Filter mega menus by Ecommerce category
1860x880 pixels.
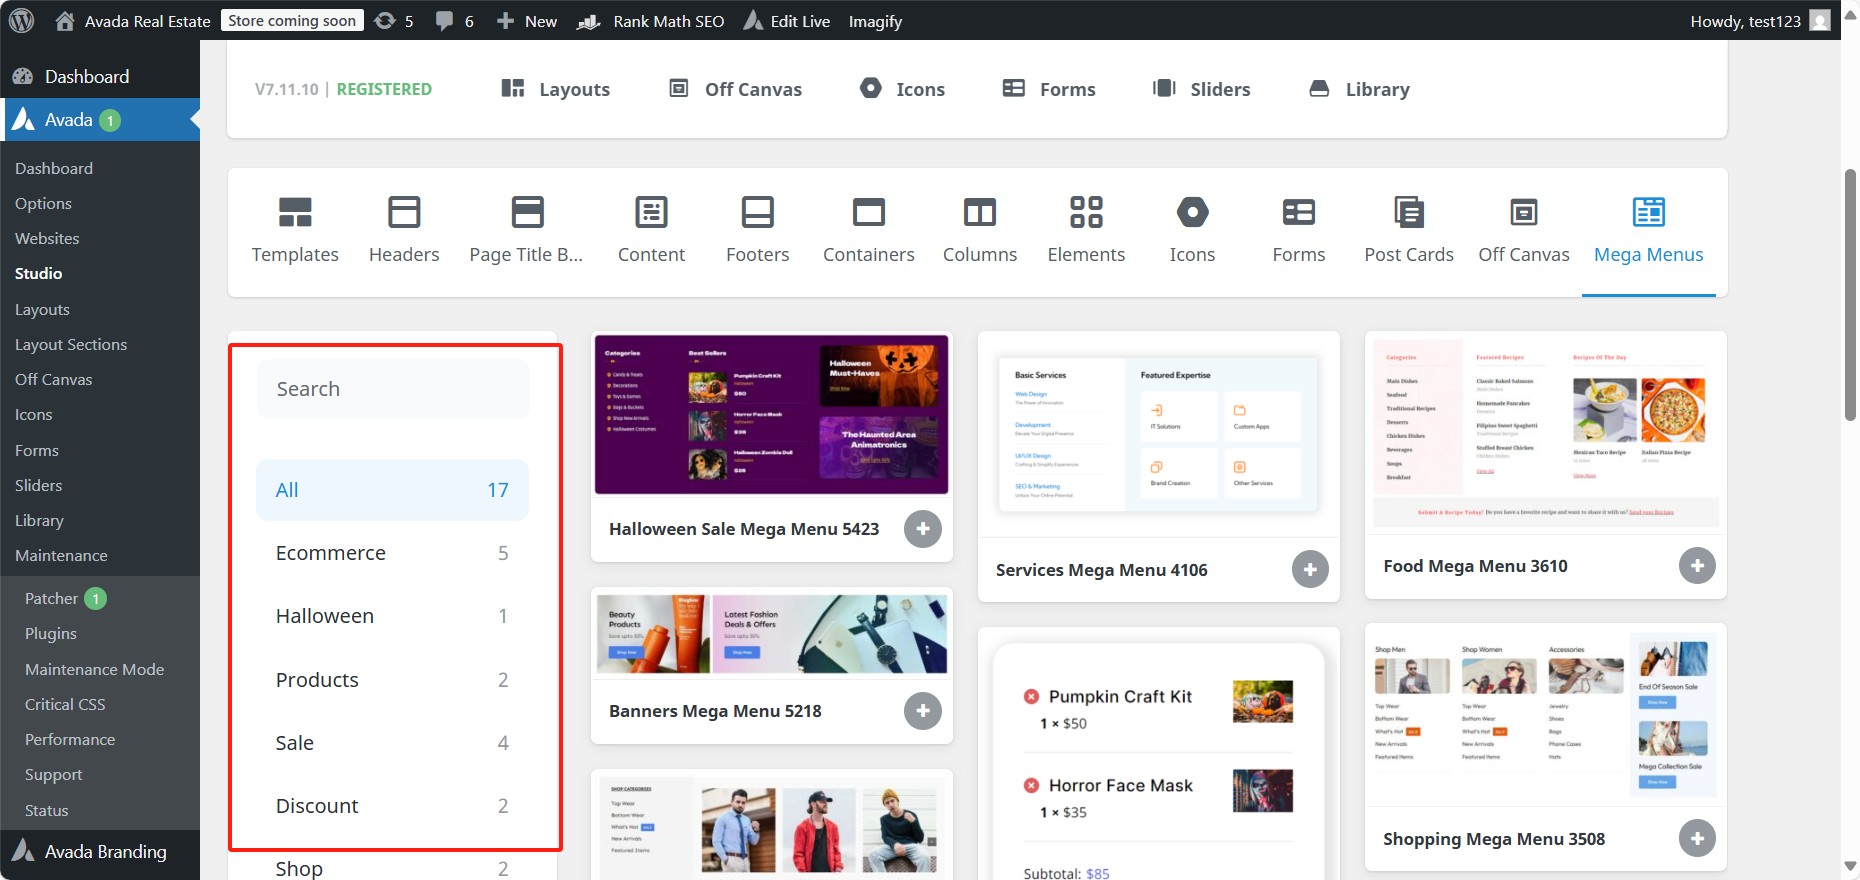[x=392, y=553]
